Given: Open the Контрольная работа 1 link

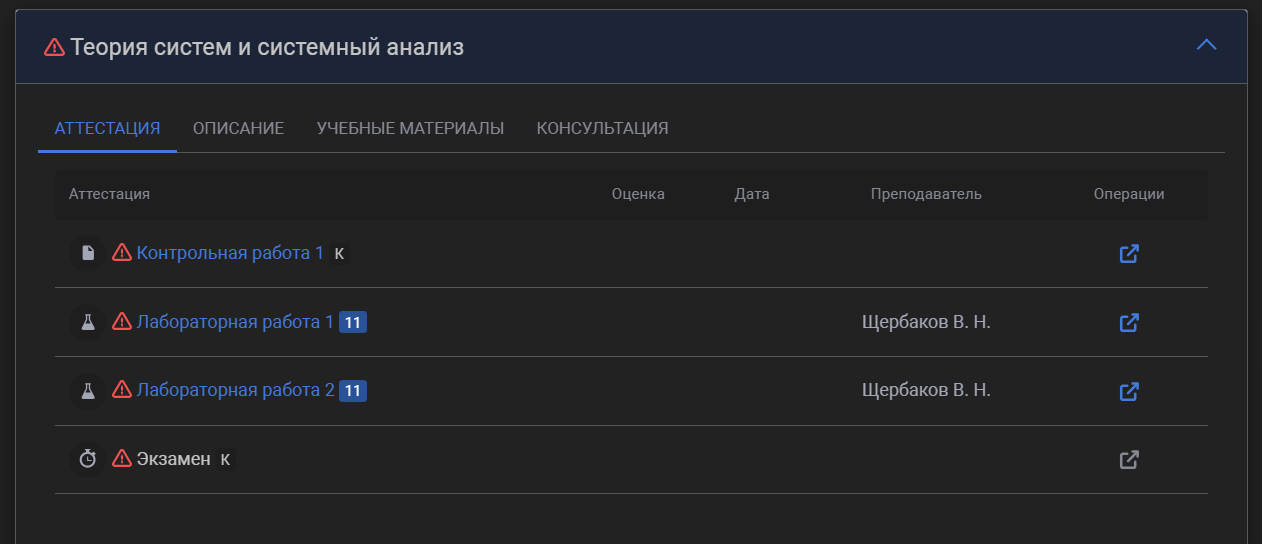Looking at the screenshot, I should 230,253.
